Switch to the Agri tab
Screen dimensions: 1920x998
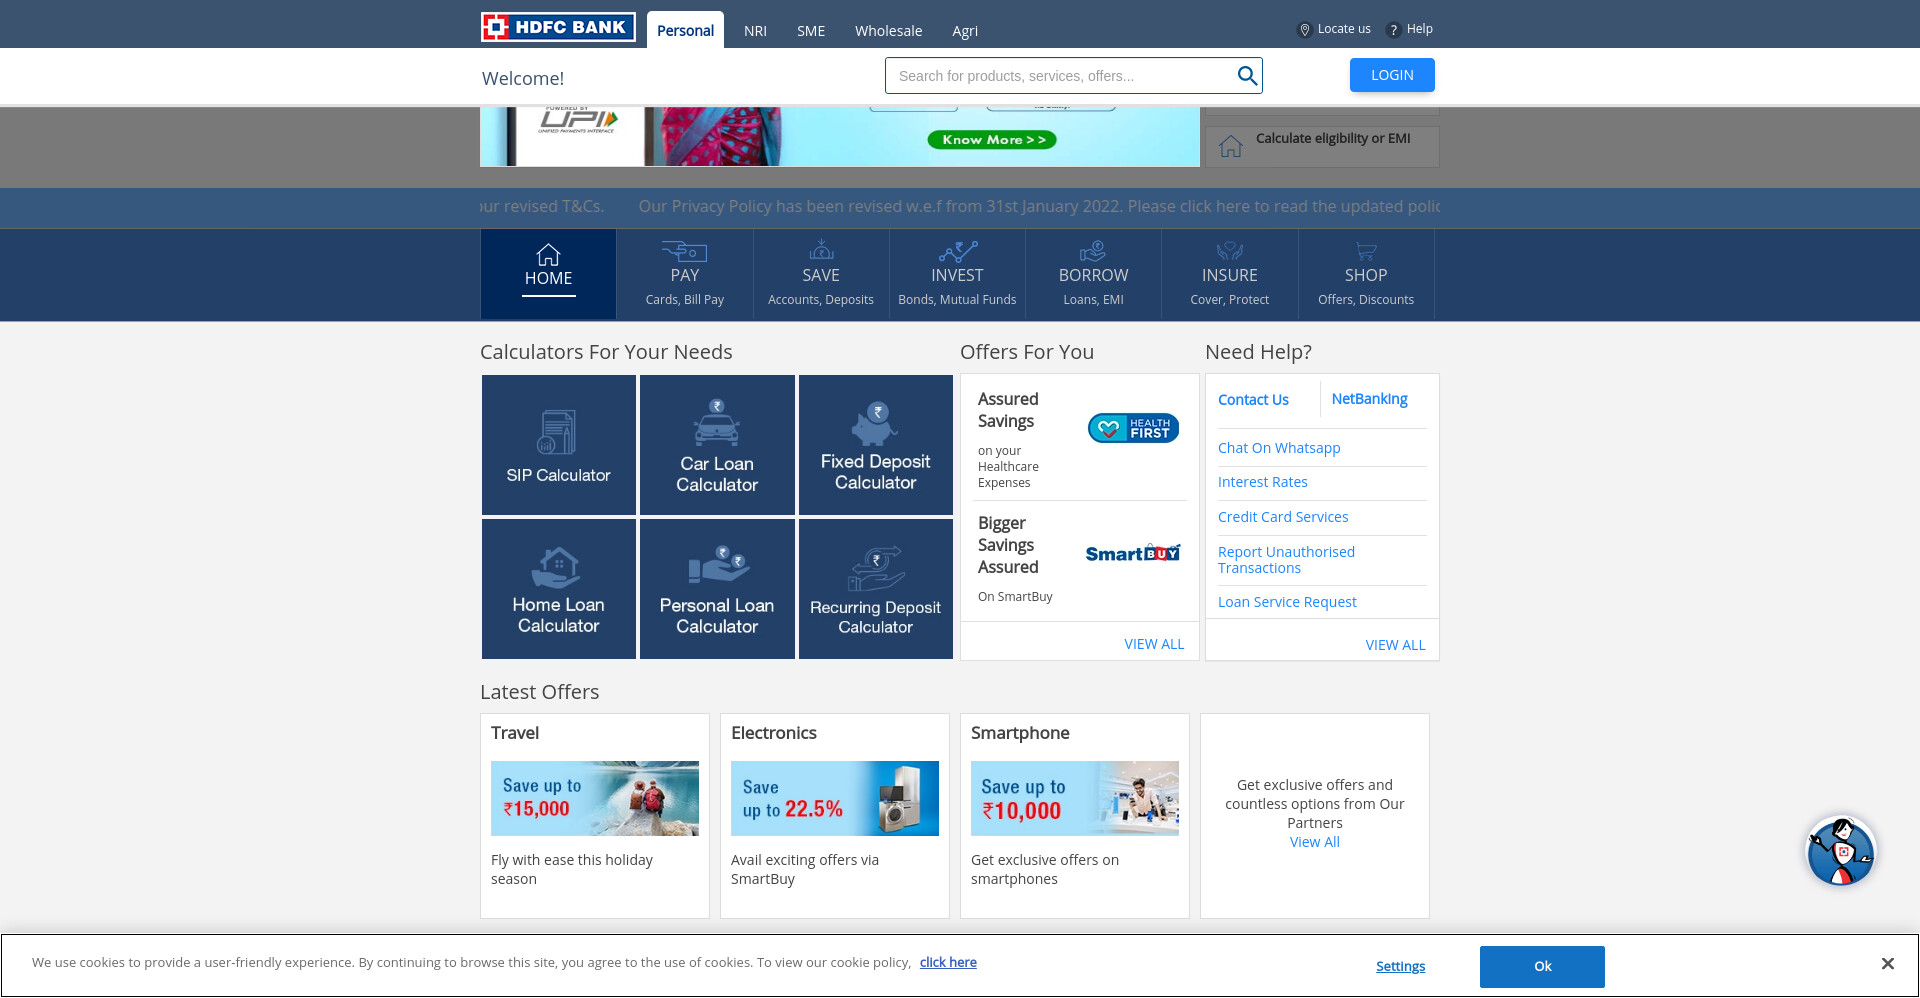[965, 31]
